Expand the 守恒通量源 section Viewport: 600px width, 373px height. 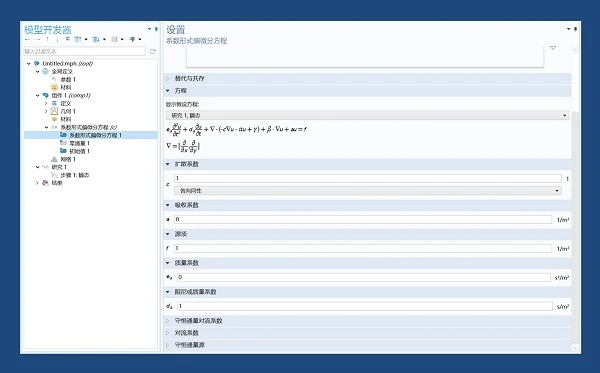pos(168,345)
